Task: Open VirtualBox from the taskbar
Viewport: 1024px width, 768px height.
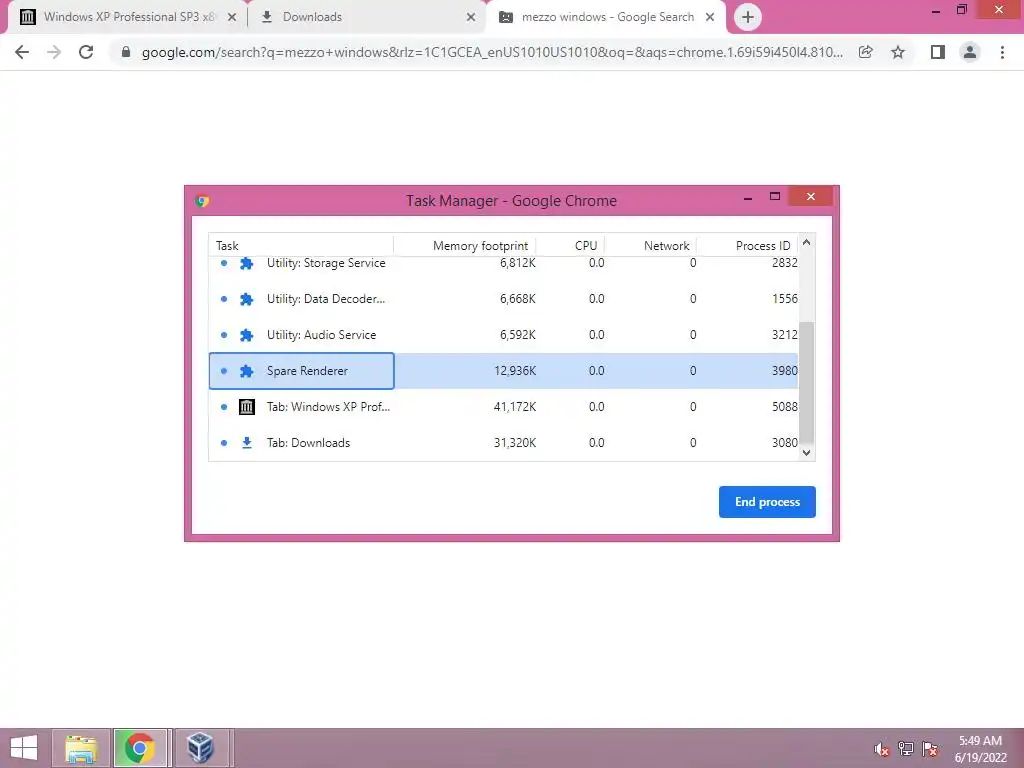Action: (x=200, y=748)
